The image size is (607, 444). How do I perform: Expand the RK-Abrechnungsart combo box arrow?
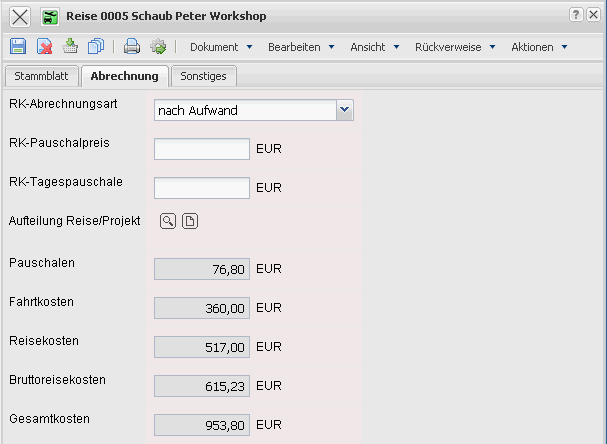point(345,110)
